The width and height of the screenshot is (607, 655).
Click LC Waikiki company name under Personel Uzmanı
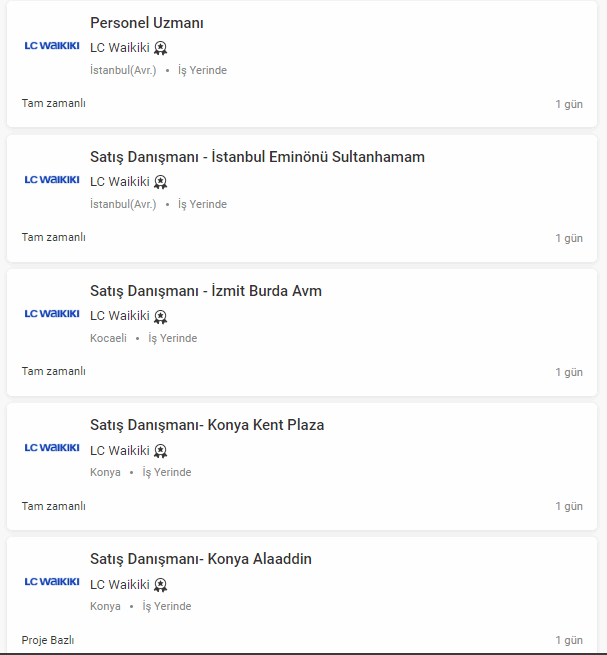119,48
